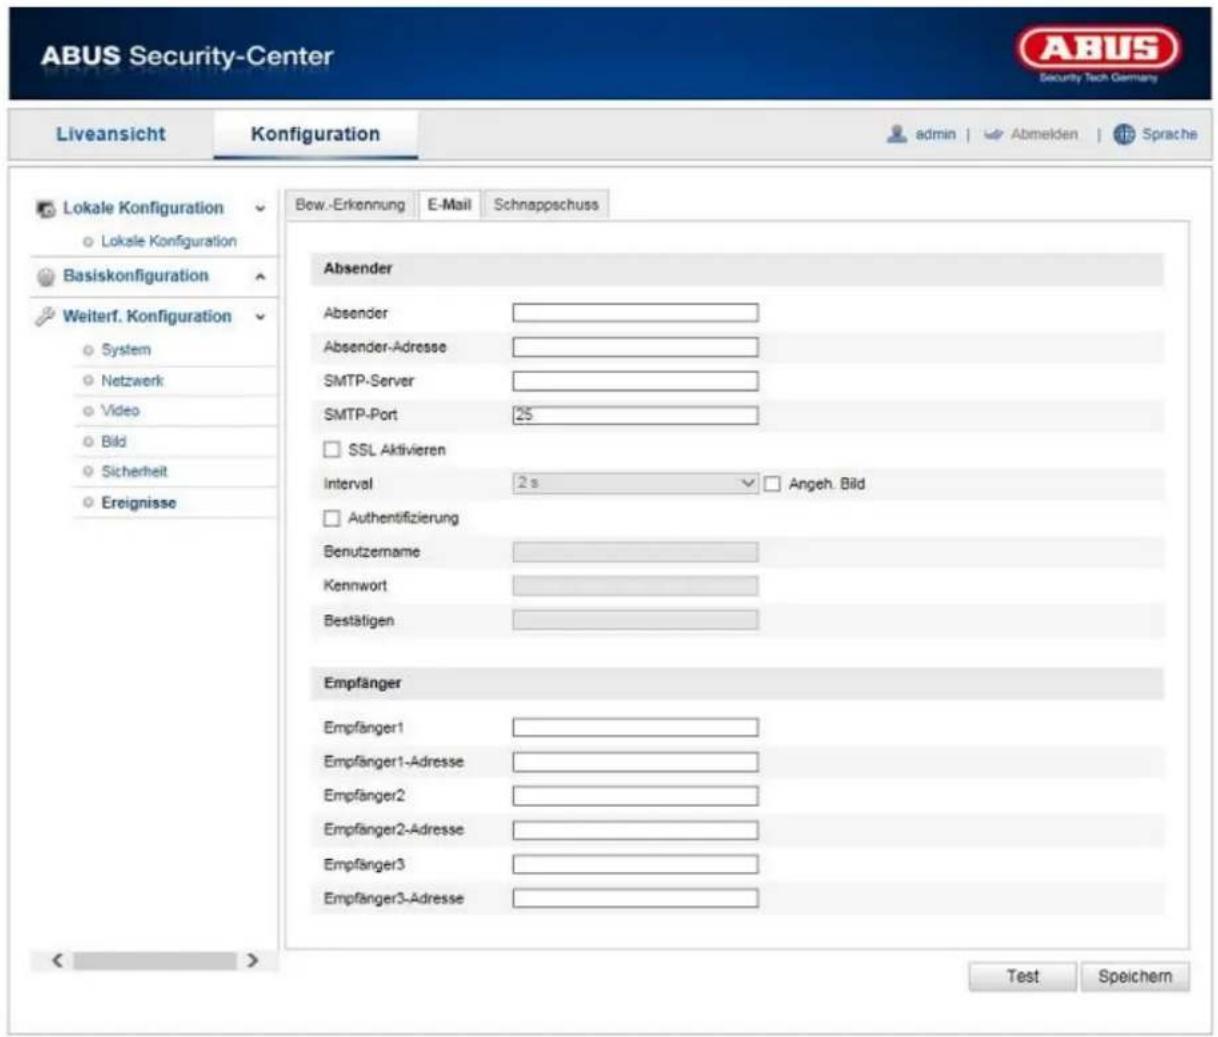
Task: Click the SMTP-Port label text
Action: 360,415
